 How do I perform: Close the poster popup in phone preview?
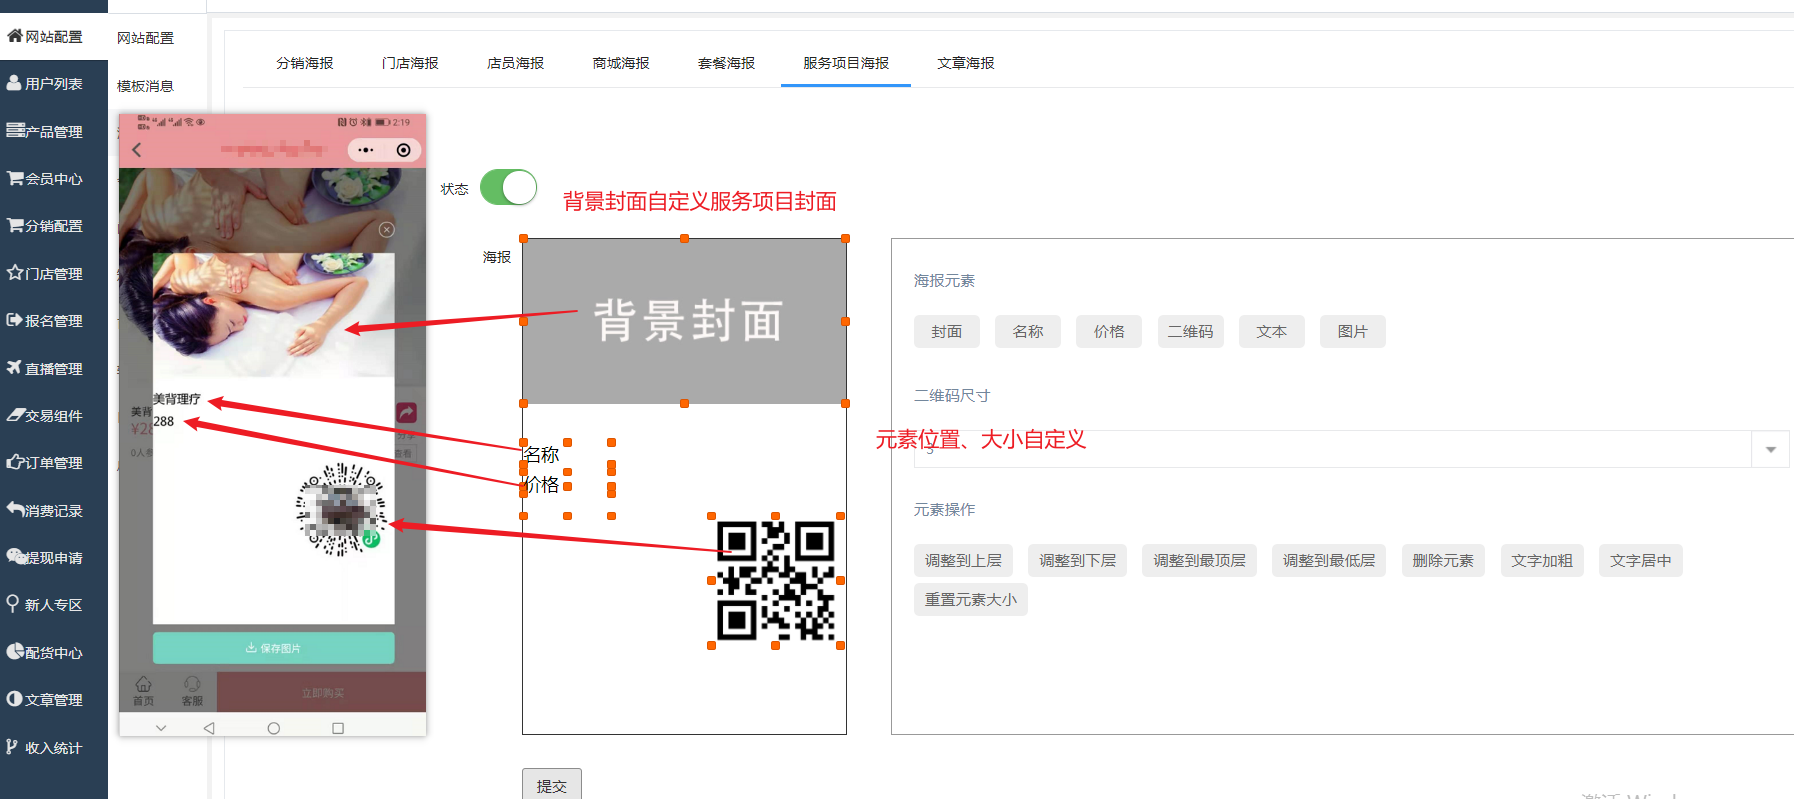(x=387, y=230)
